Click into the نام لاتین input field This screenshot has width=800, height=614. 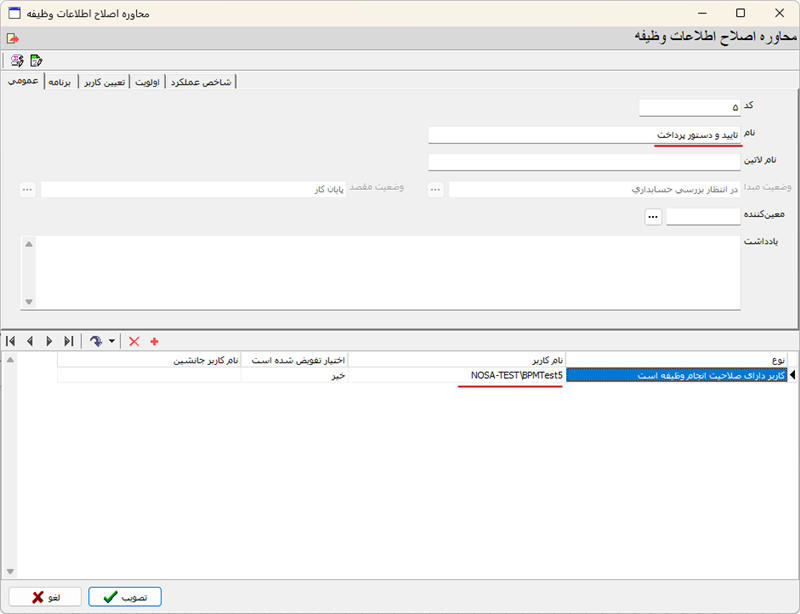pos(585,161)
